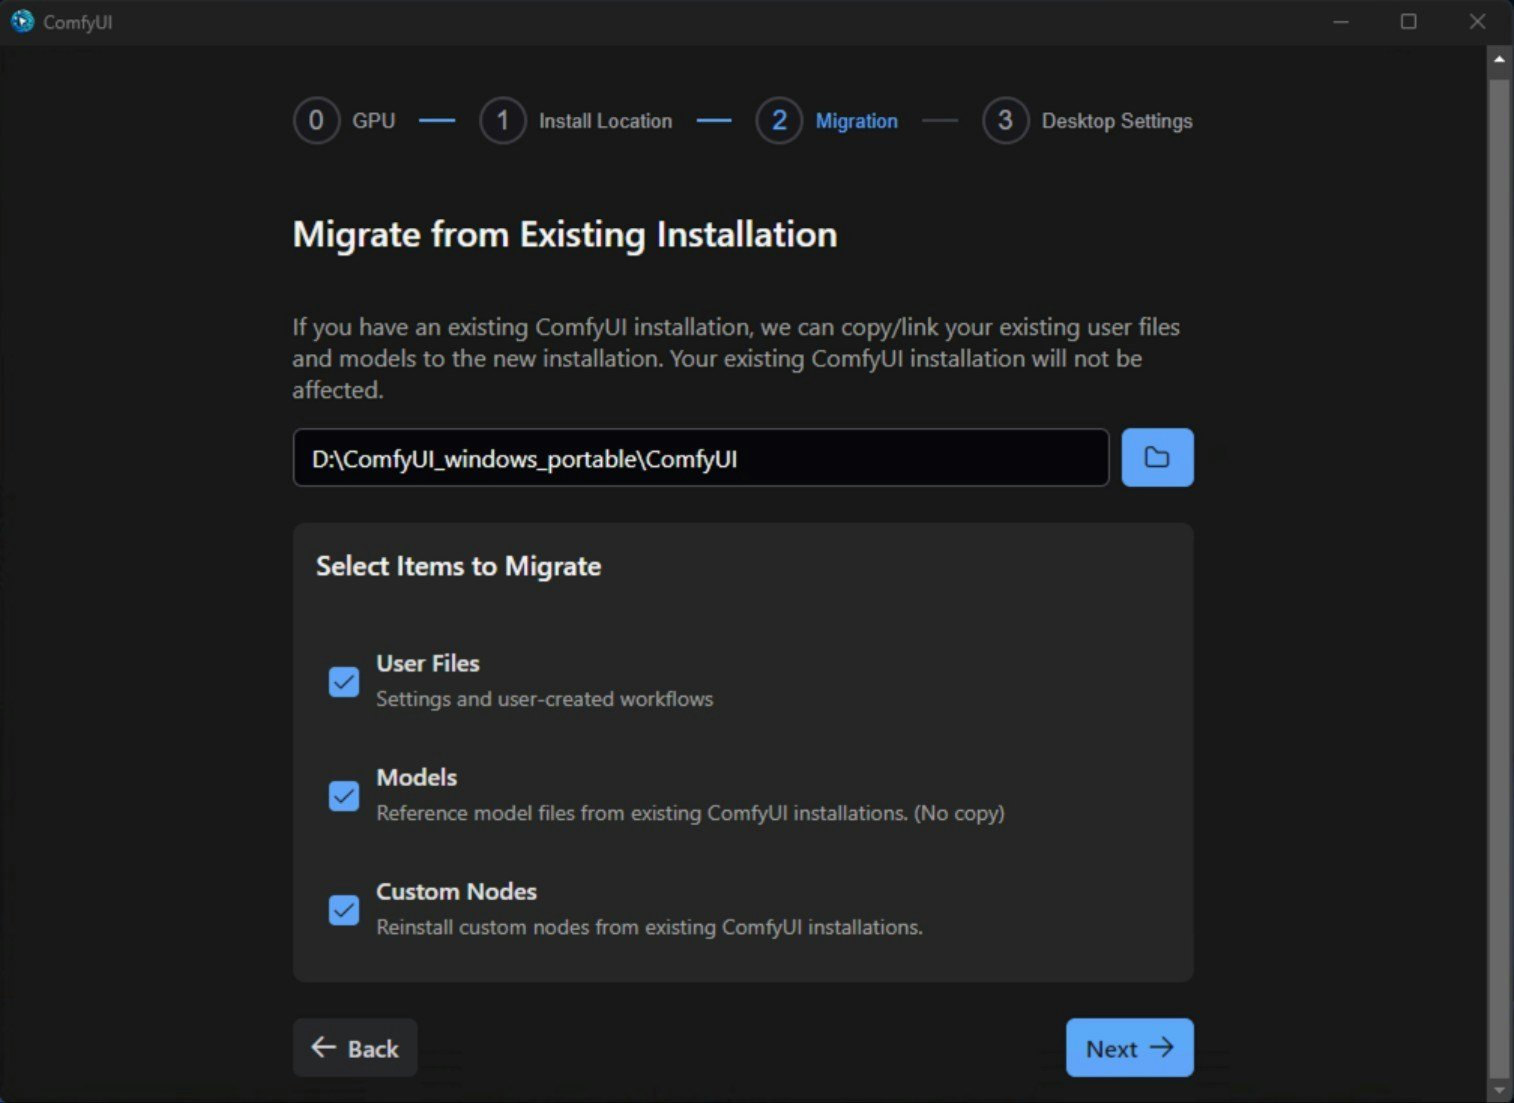This screenshot has width=1514, height=1103.
Task: Open the folder browser to change the migration path
Action: point(1157,457)
